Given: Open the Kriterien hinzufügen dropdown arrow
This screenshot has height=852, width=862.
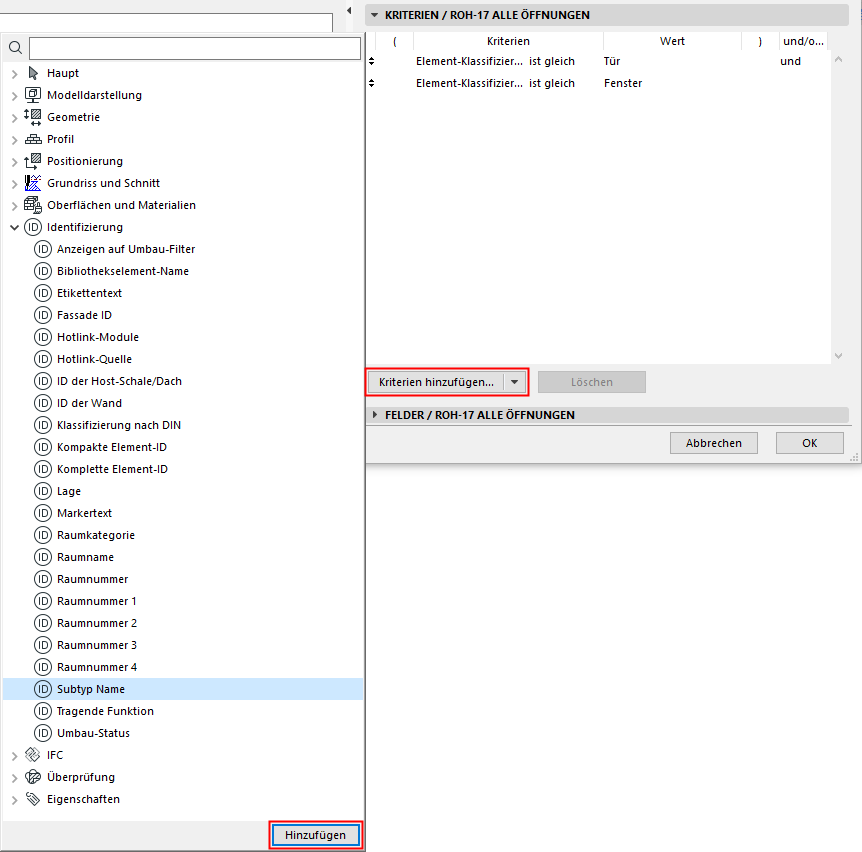Looking at the screenshot, I should point(515,382).
